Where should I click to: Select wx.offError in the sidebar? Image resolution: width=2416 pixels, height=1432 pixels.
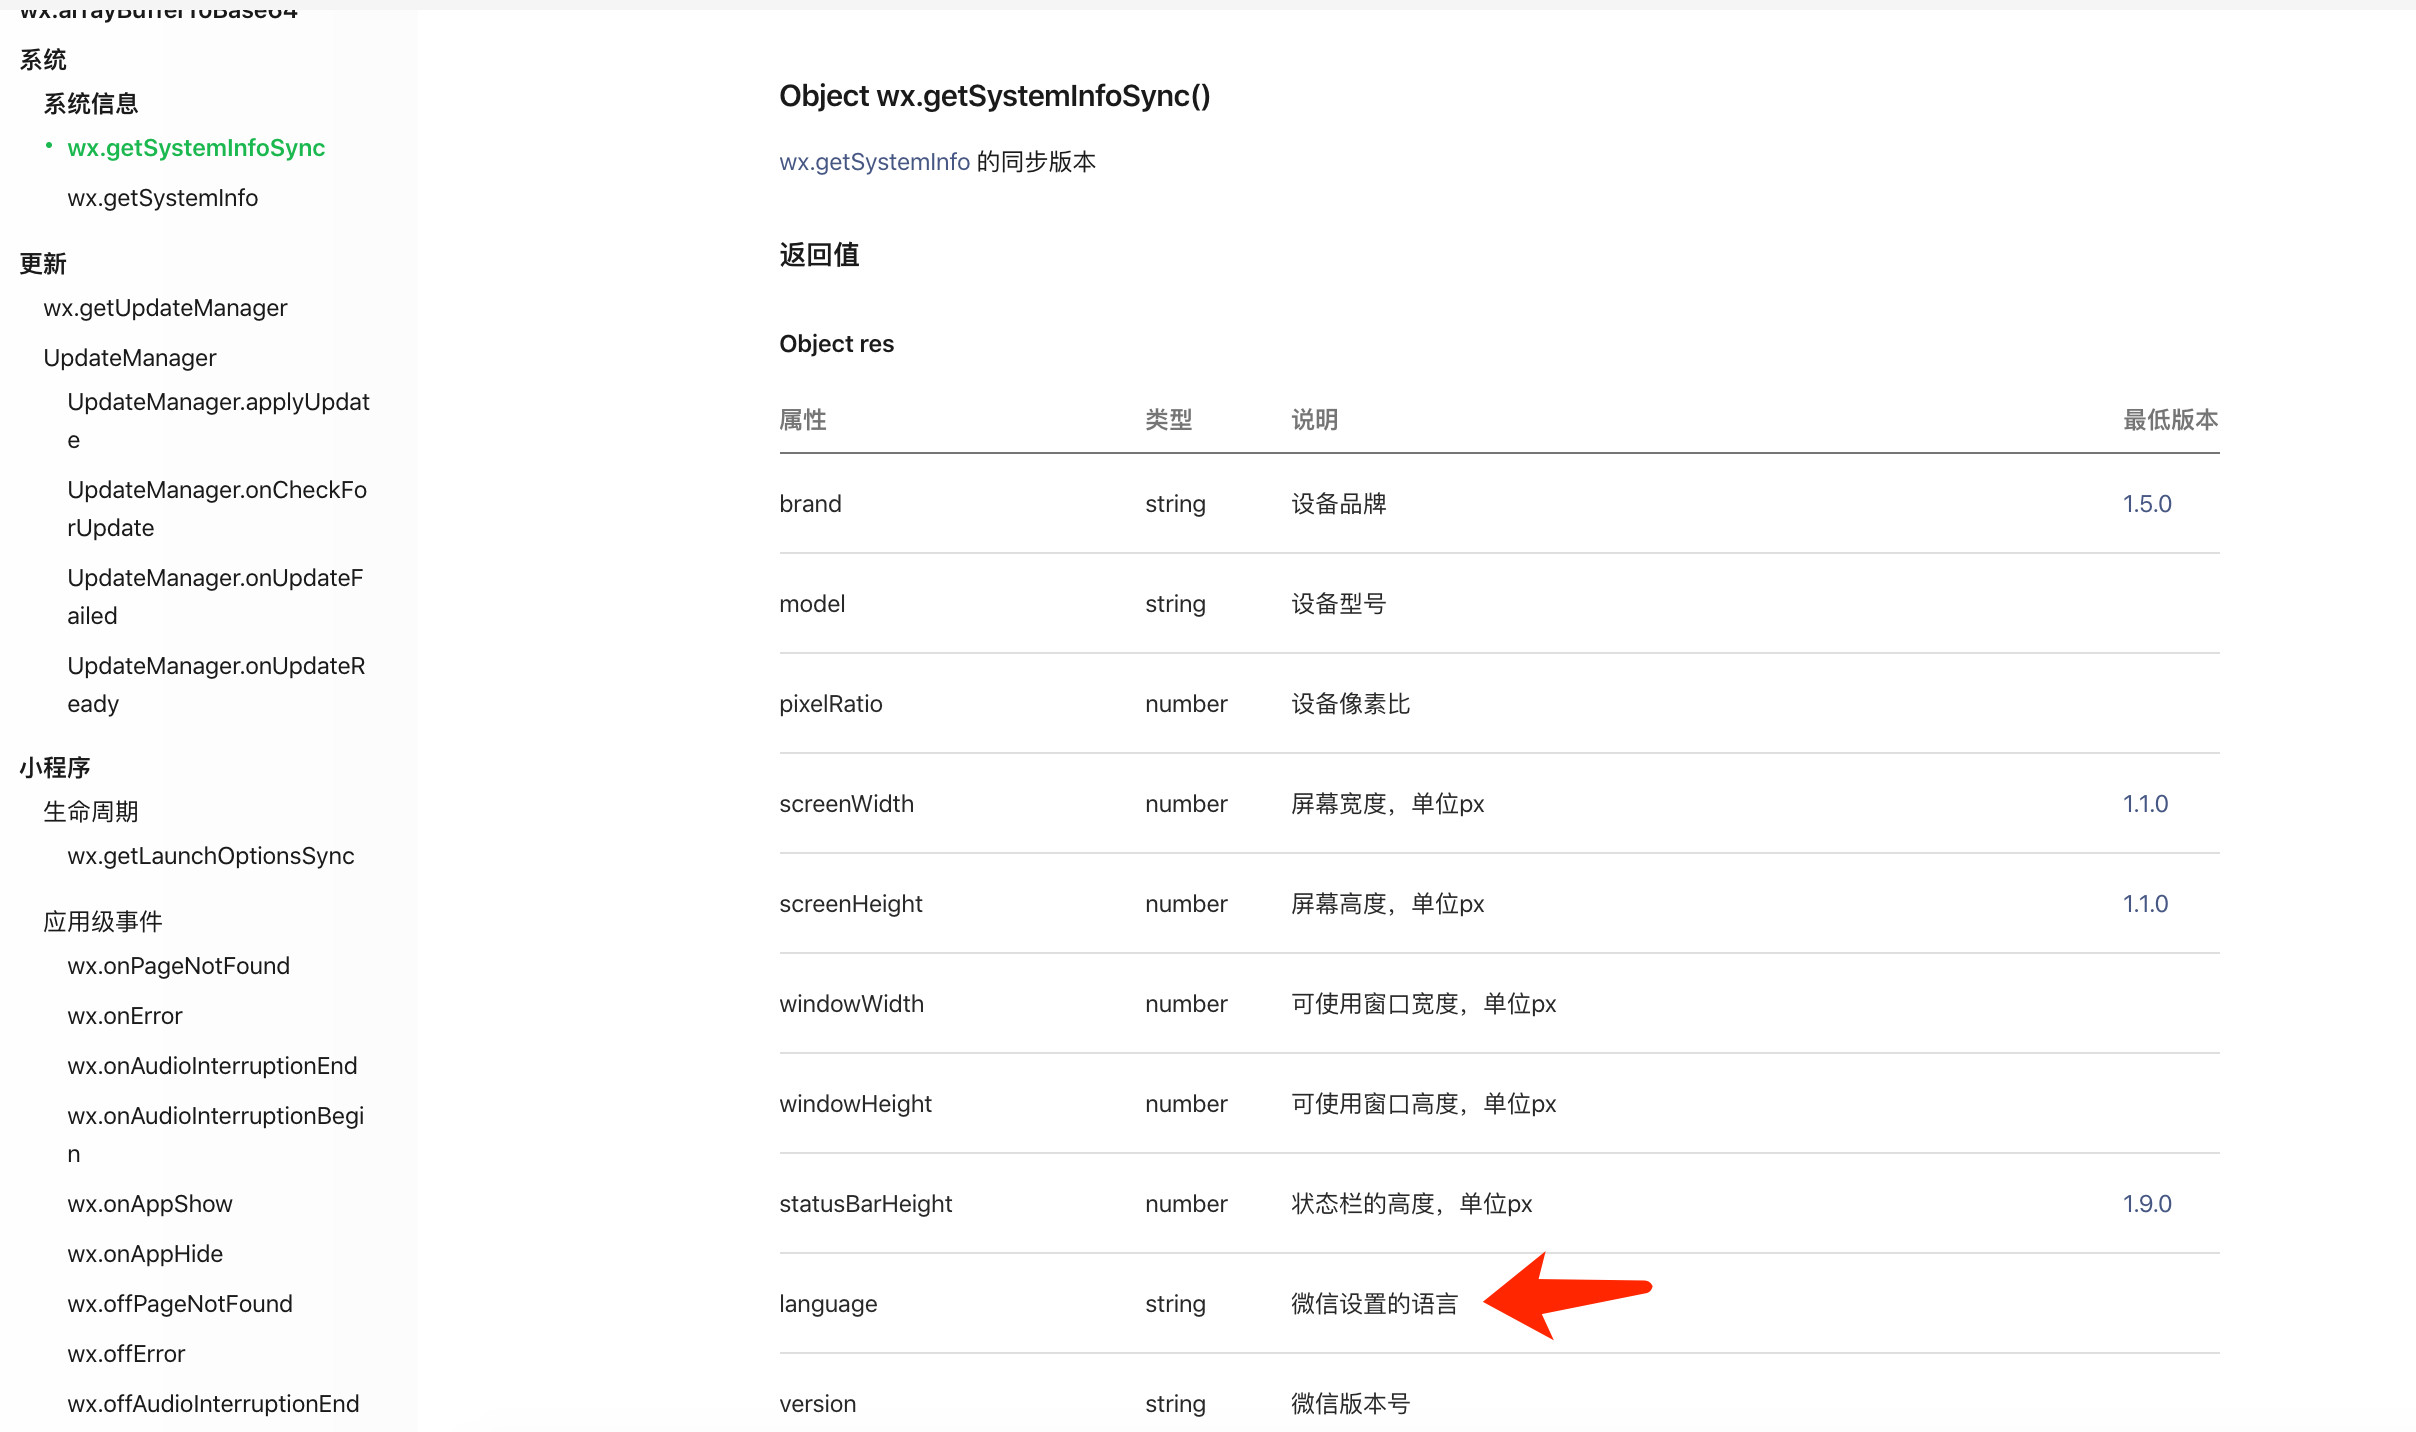click(x=126, y=1353)
